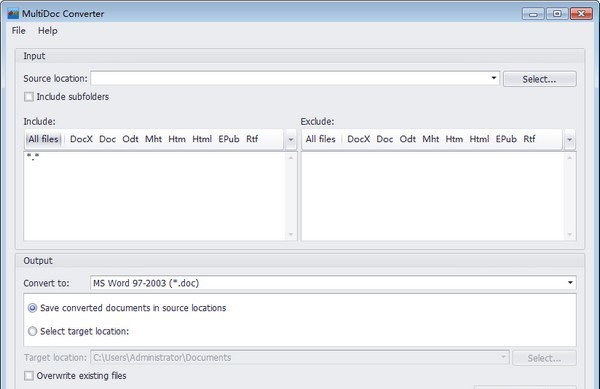The image size is (600, 389).
Task: Open the Help menu
Action: 47,31
